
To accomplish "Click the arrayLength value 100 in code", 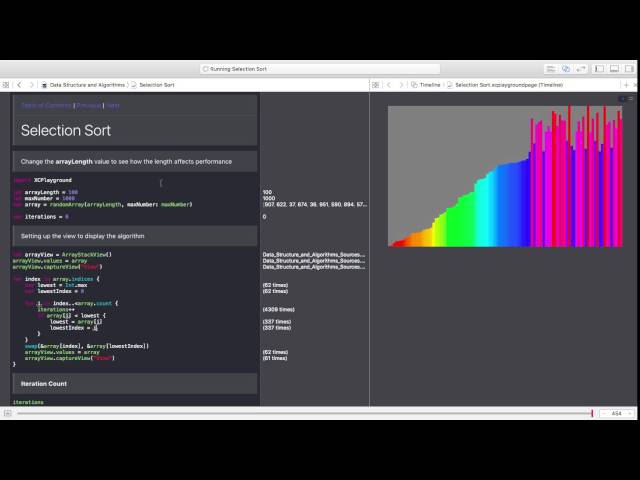I will tap(73, 192).
